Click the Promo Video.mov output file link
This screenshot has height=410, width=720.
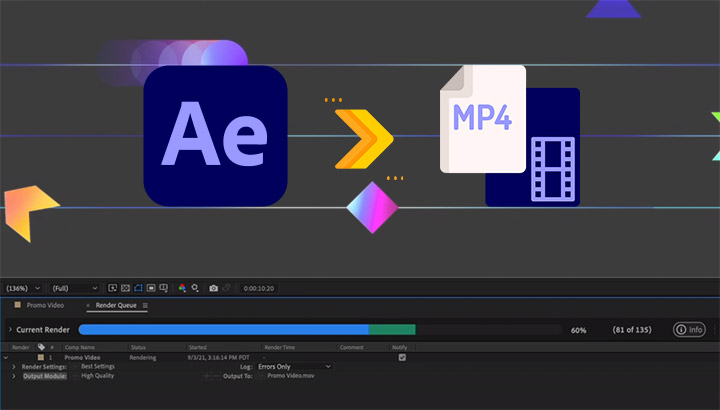click(x=291, y=376)
